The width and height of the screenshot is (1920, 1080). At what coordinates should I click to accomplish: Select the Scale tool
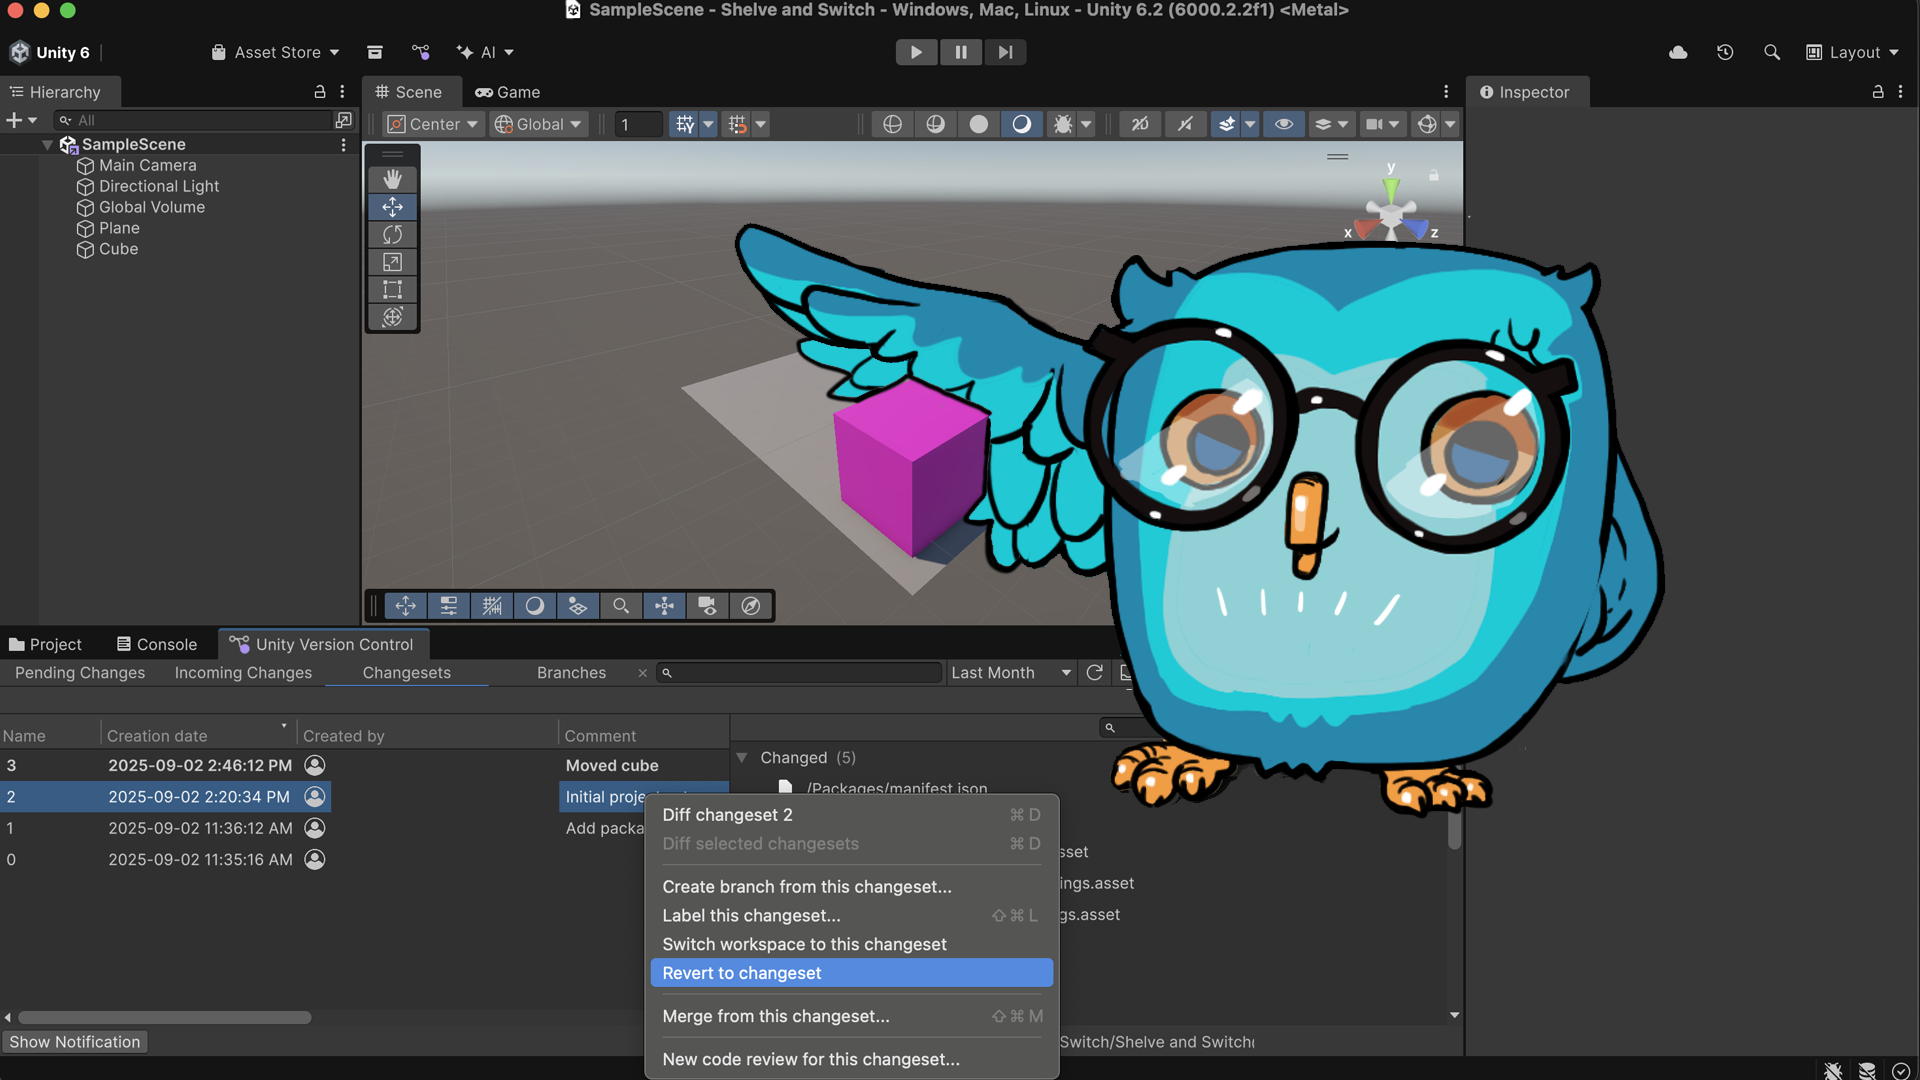click(x=392, y=262)
